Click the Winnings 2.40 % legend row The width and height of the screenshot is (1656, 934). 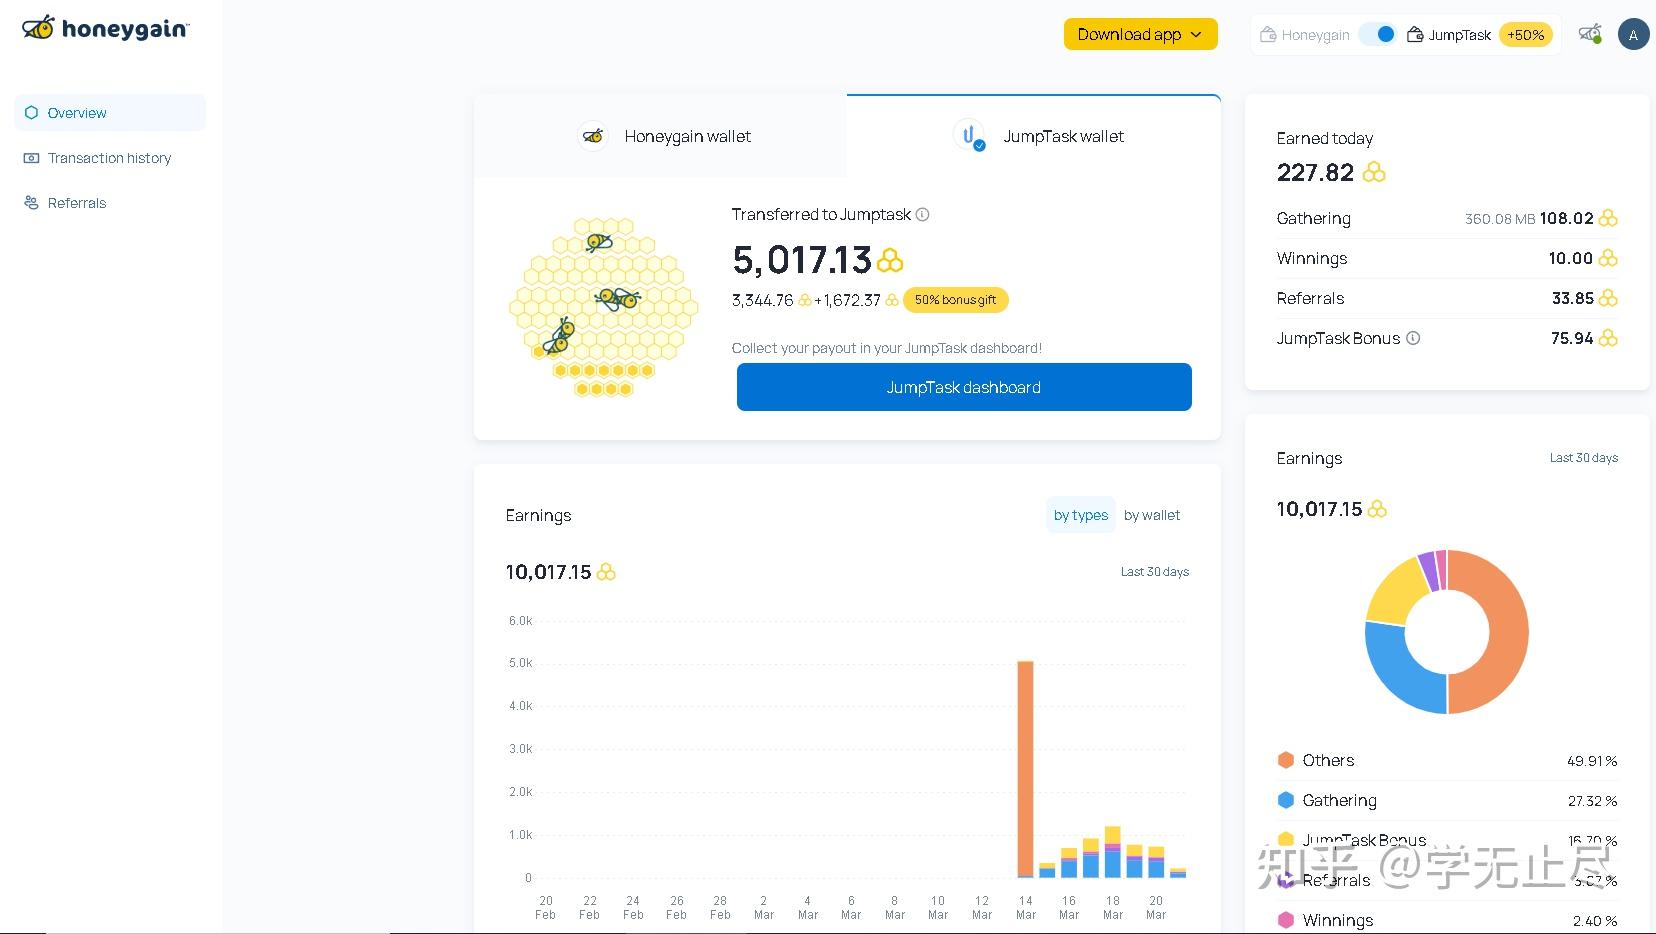[x=1447, y=920]
